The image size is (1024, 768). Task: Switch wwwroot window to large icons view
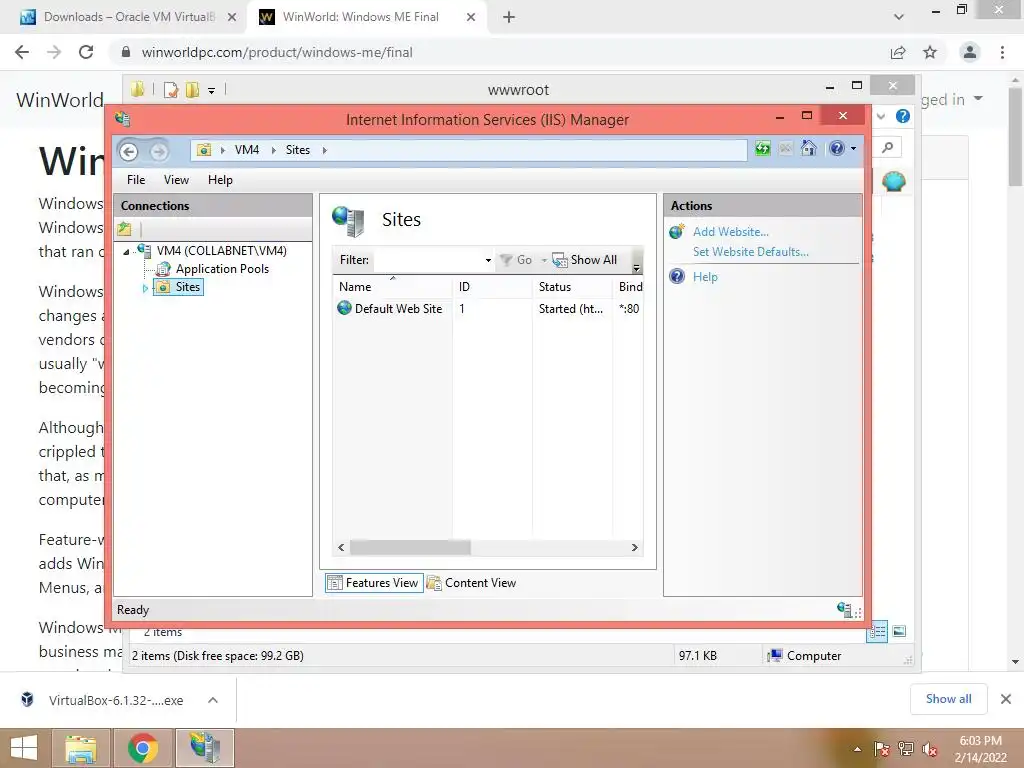click(x=899, y=631)
